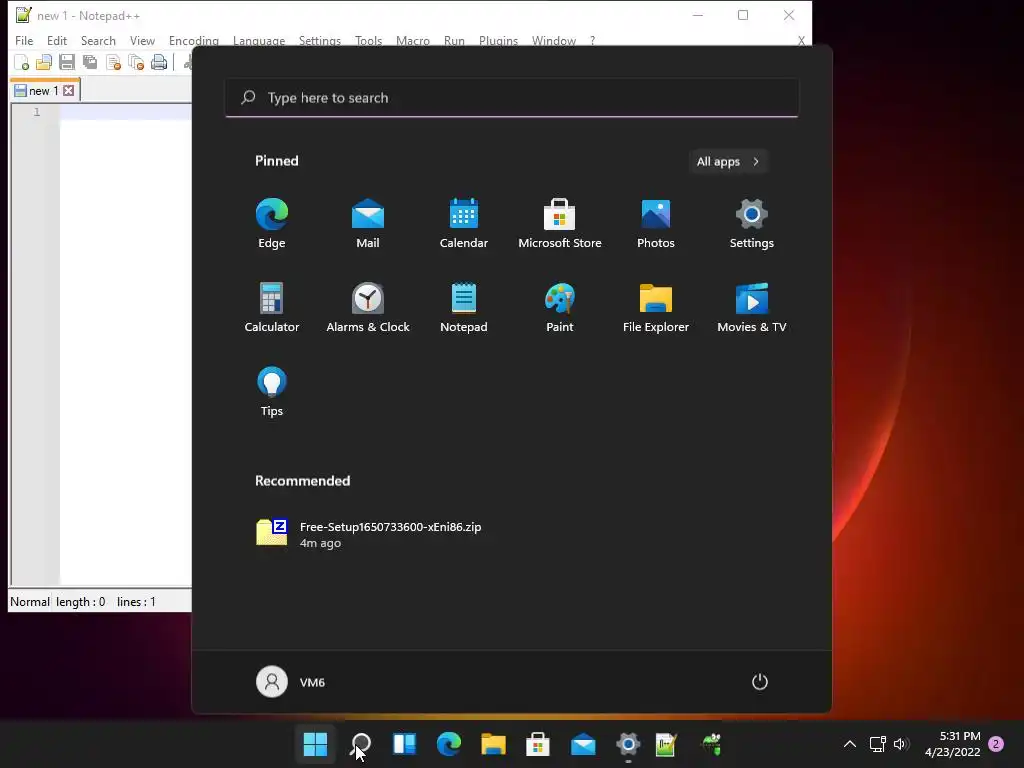Close the new 1 tab via its X
The height and width of the screenshot is (768, 1024).
69,91
